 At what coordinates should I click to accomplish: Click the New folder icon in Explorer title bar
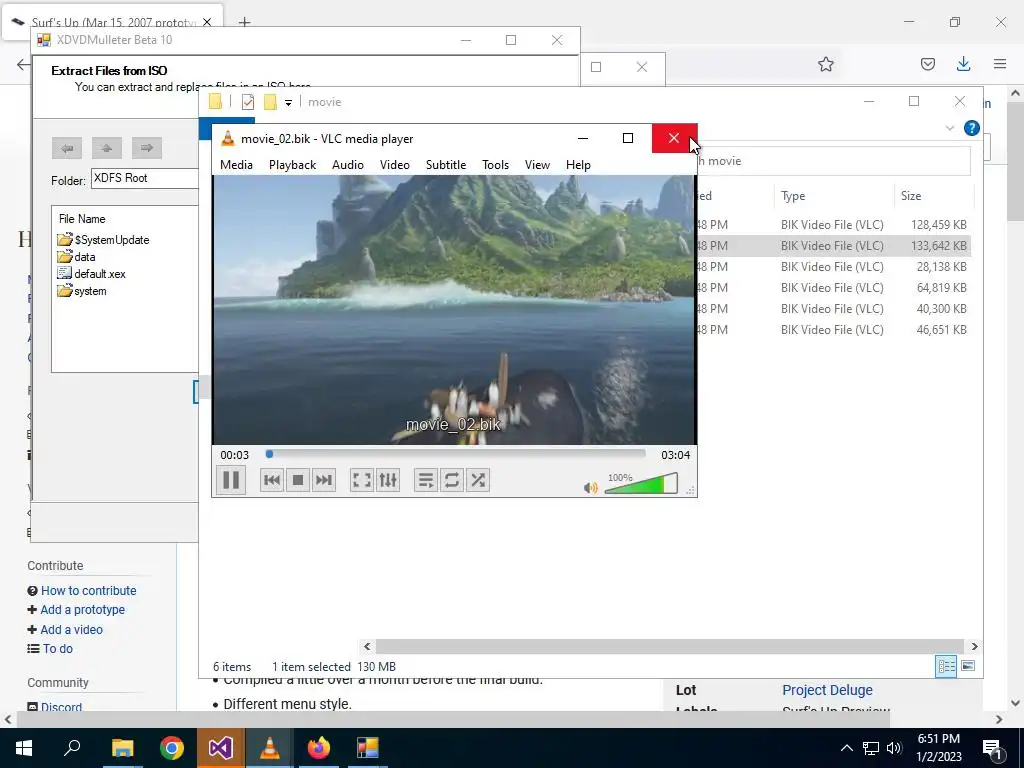[270, 102]
